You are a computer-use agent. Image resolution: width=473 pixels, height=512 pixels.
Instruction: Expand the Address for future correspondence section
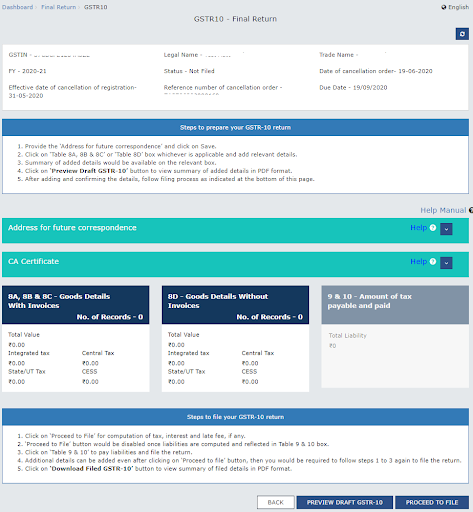(446, 229)
